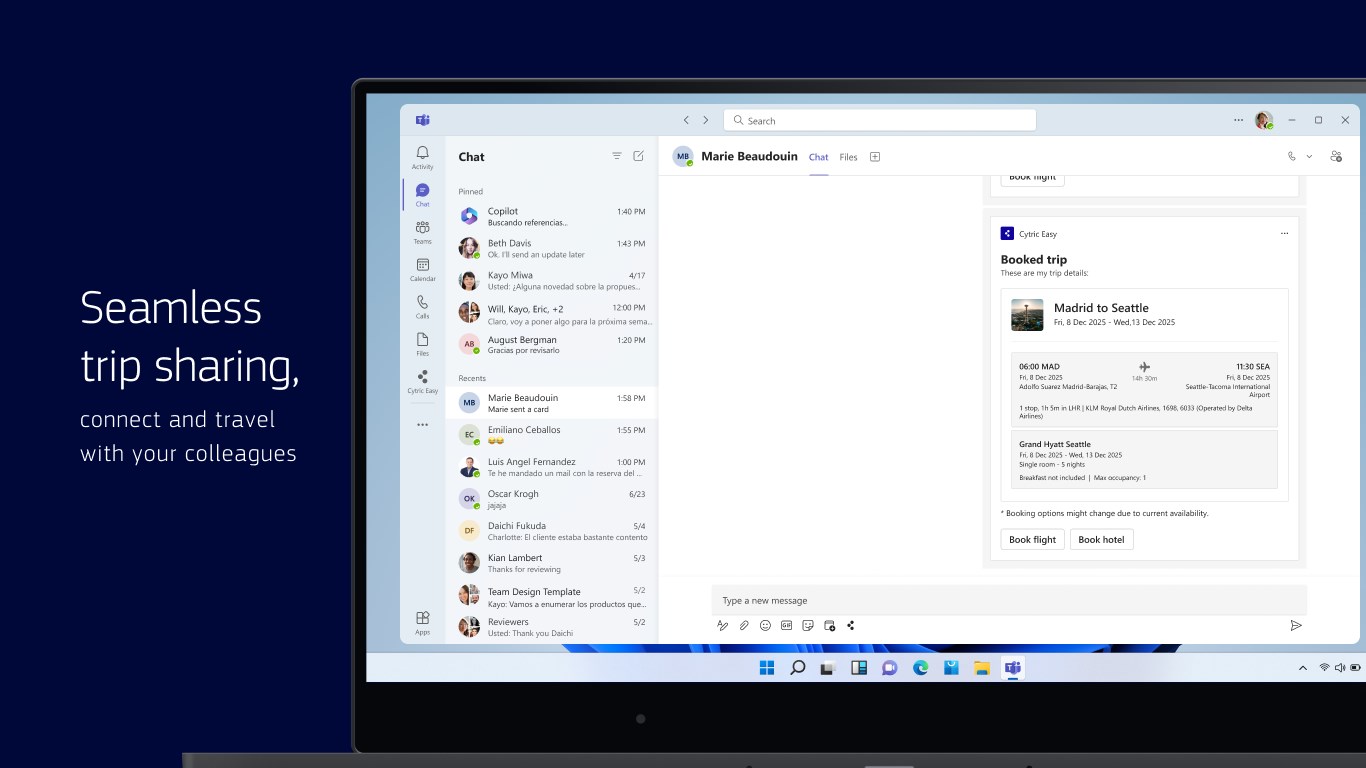Open the profile picture menu
This screenshot has height=768, width=1366.
click(x=1264, y=120)
